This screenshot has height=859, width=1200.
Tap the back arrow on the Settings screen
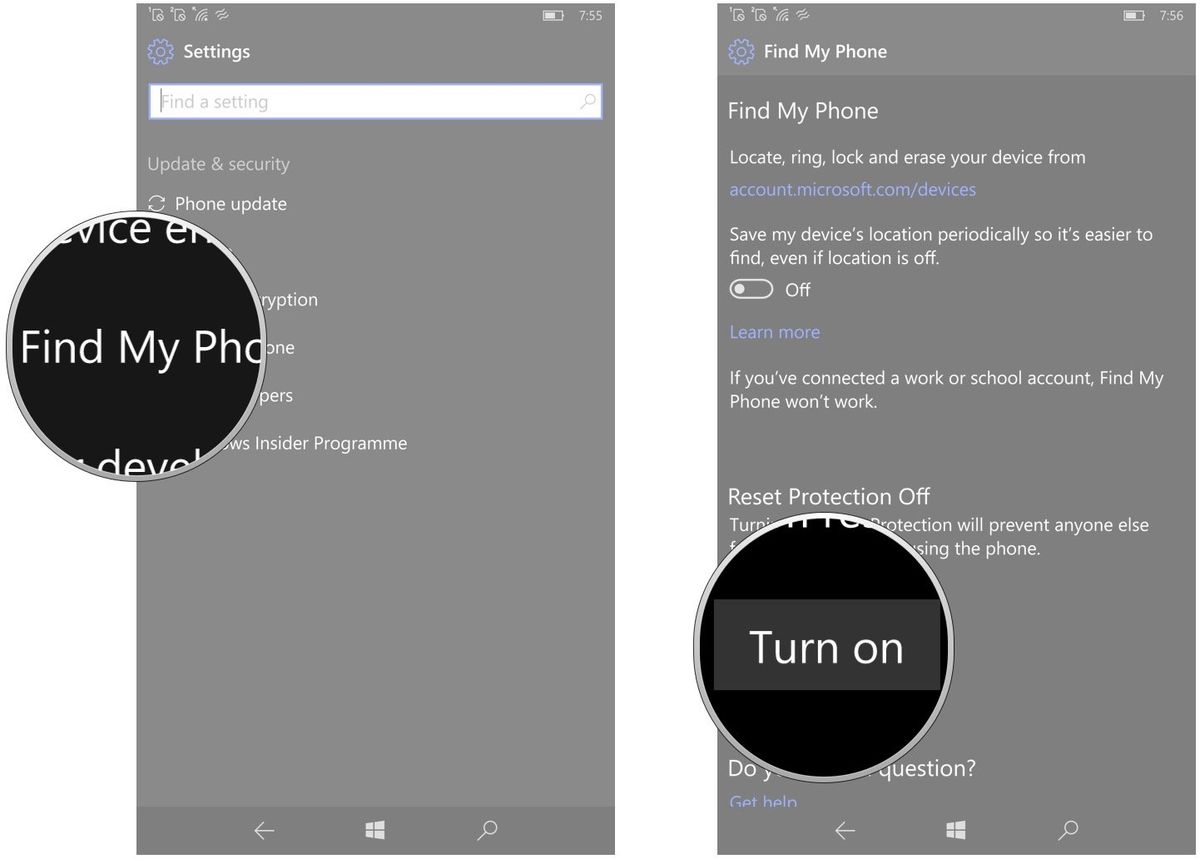[x=263, y=830]
